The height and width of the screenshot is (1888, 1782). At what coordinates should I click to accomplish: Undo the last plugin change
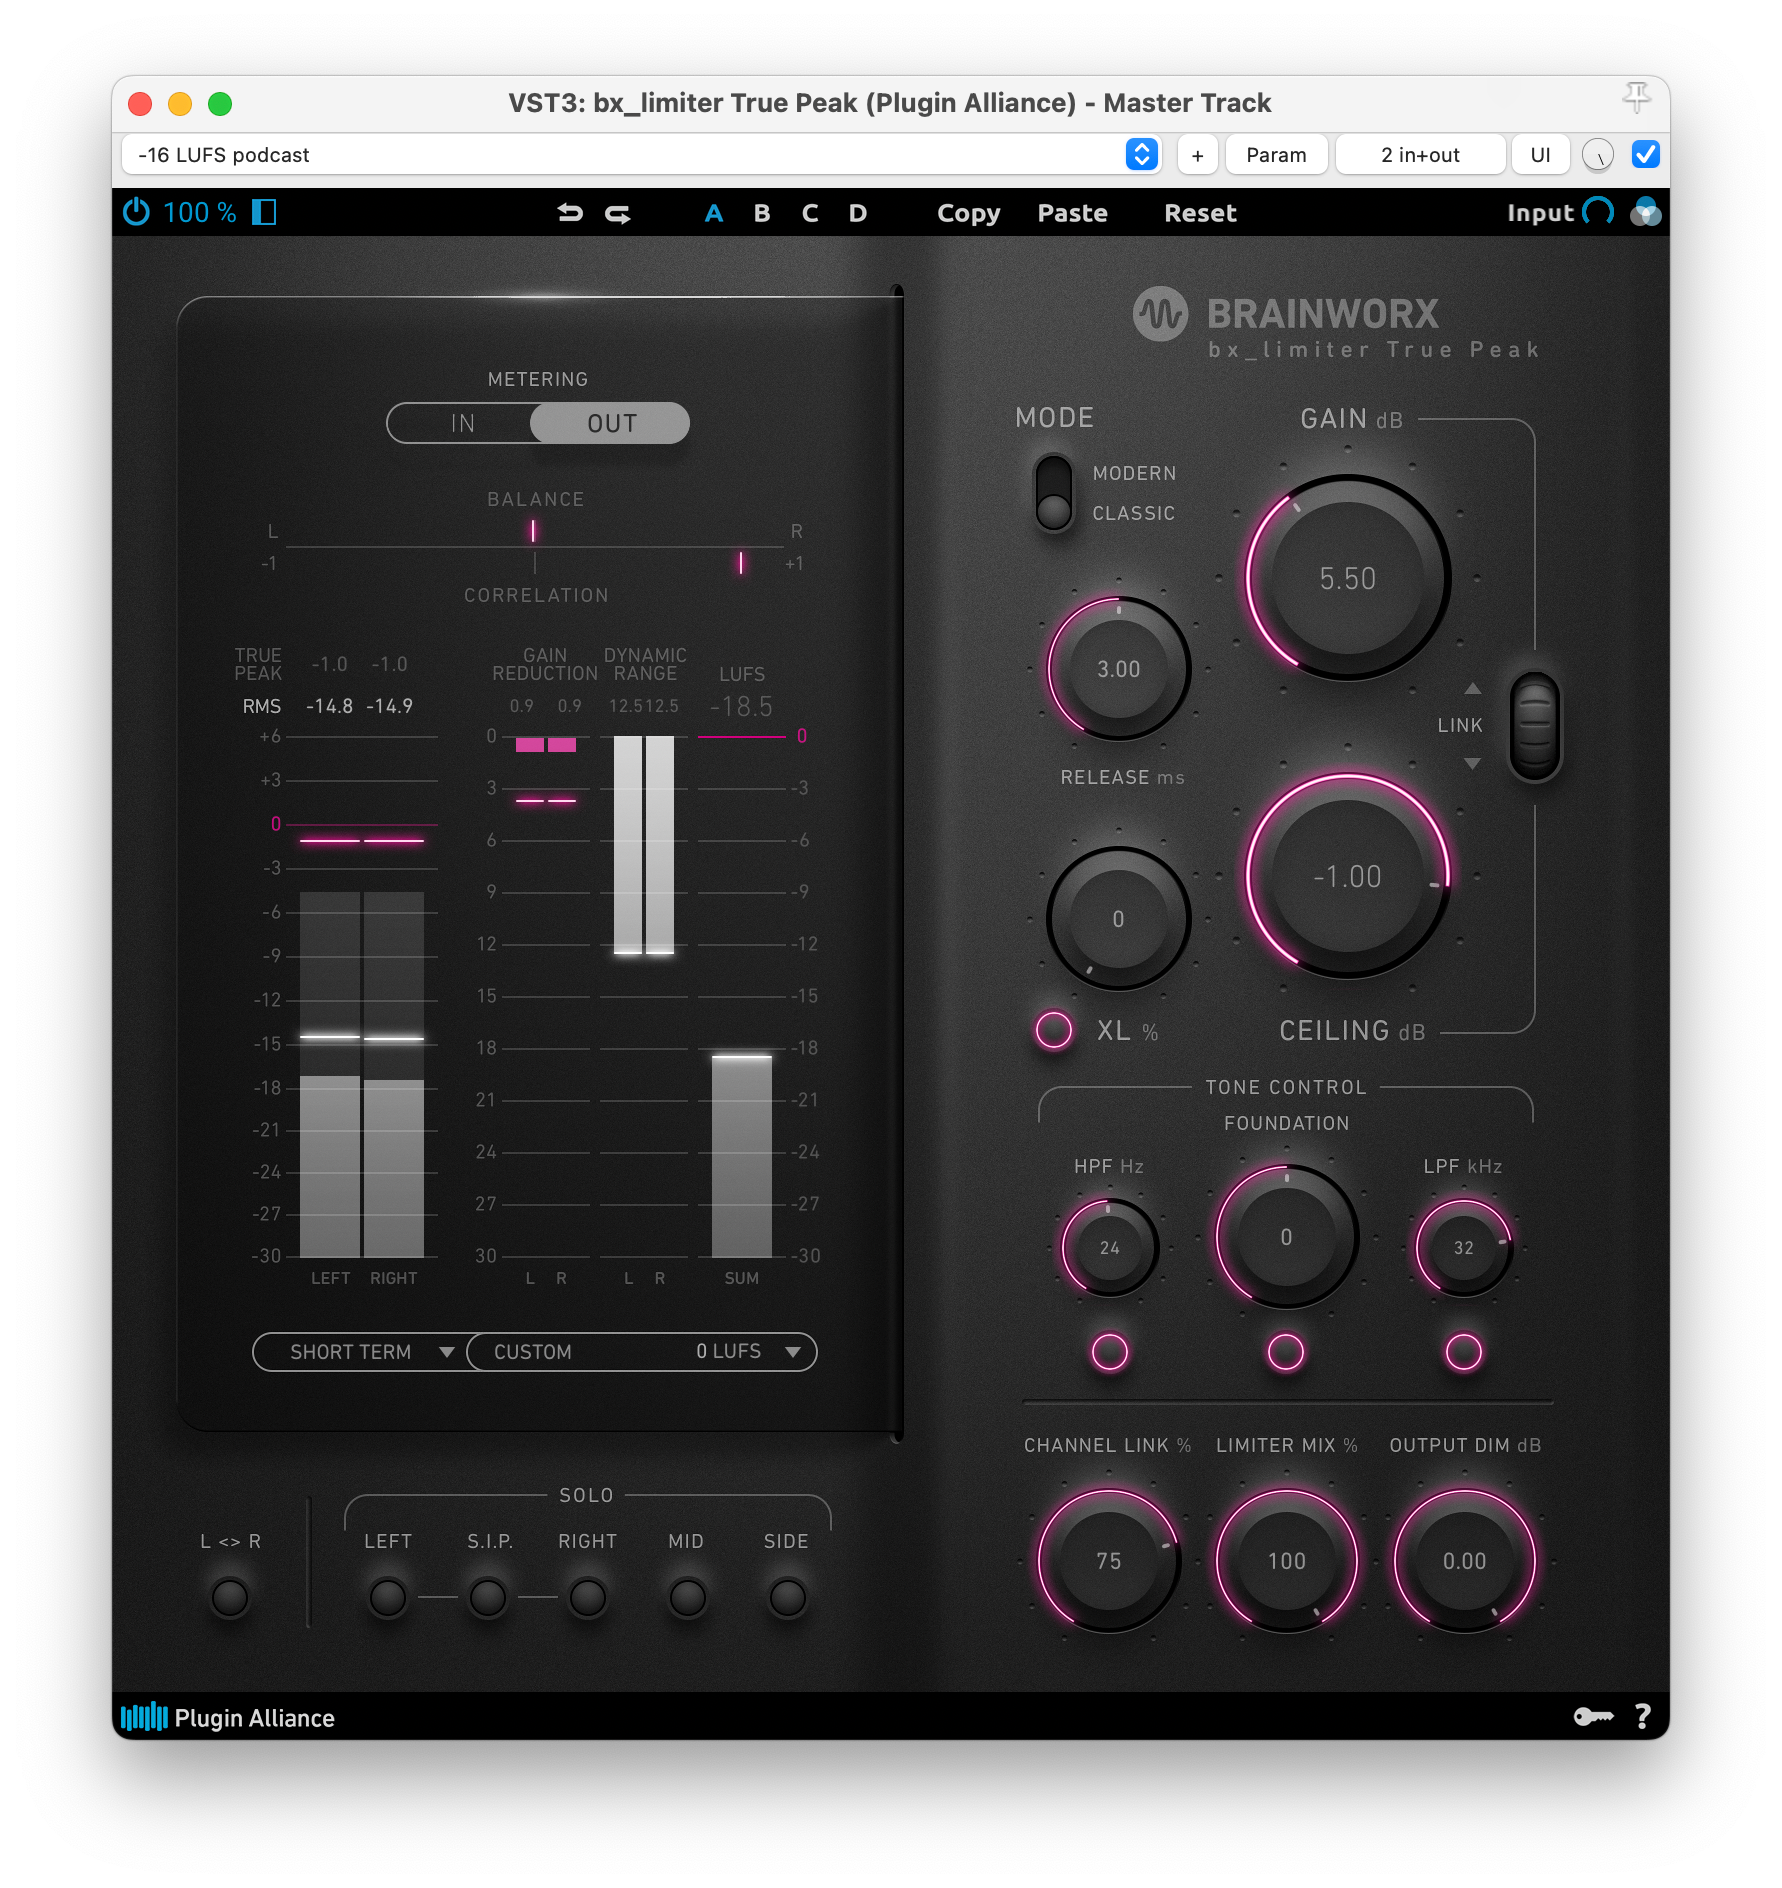pos(570,213)
